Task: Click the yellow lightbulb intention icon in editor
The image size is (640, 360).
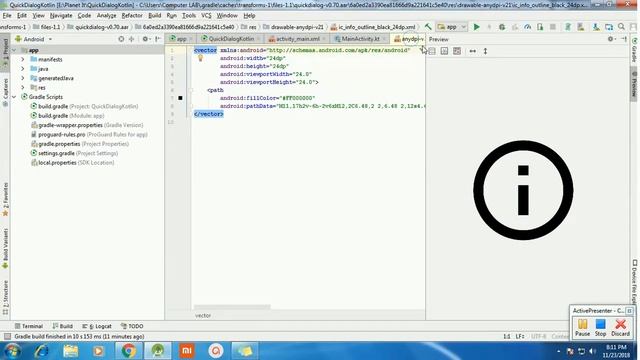Action: tap(200, 58)
